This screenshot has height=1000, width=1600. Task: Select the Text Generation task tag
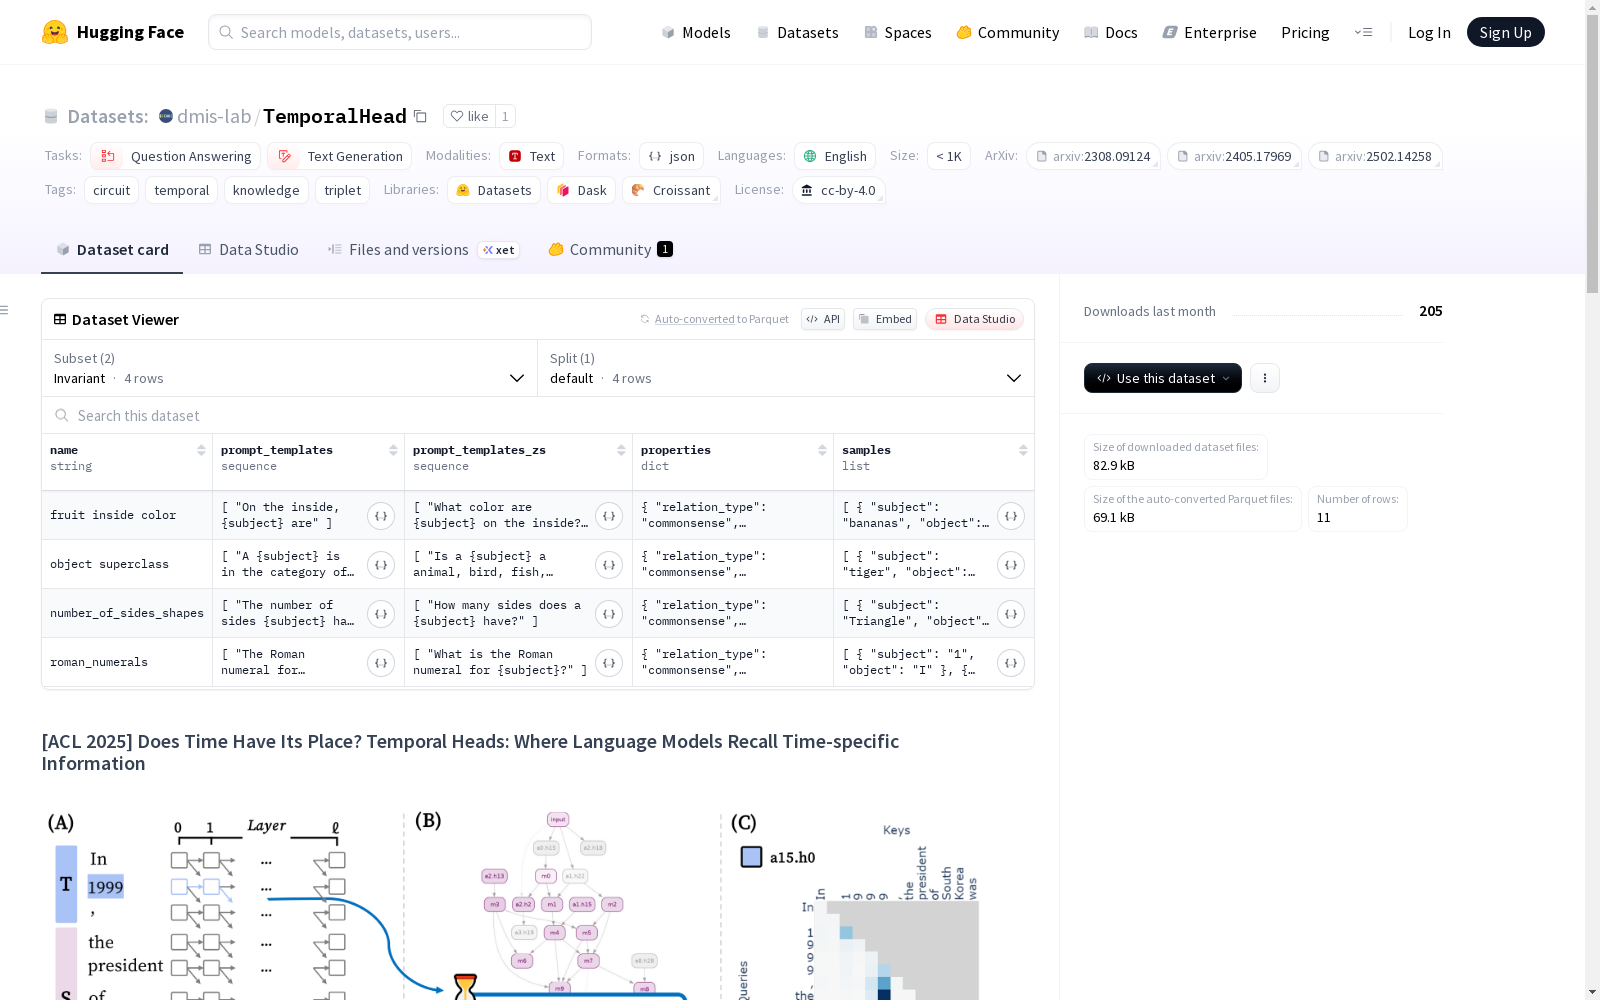pos(340,156)
